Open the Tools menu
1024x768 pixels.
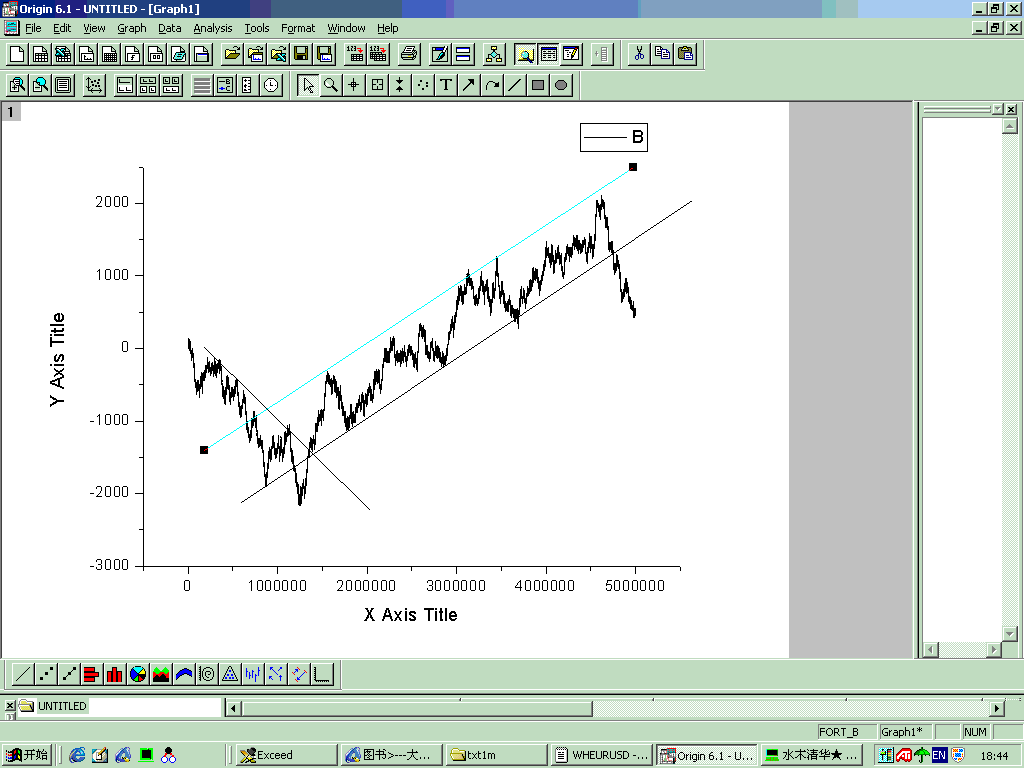(x=257, y=28)
